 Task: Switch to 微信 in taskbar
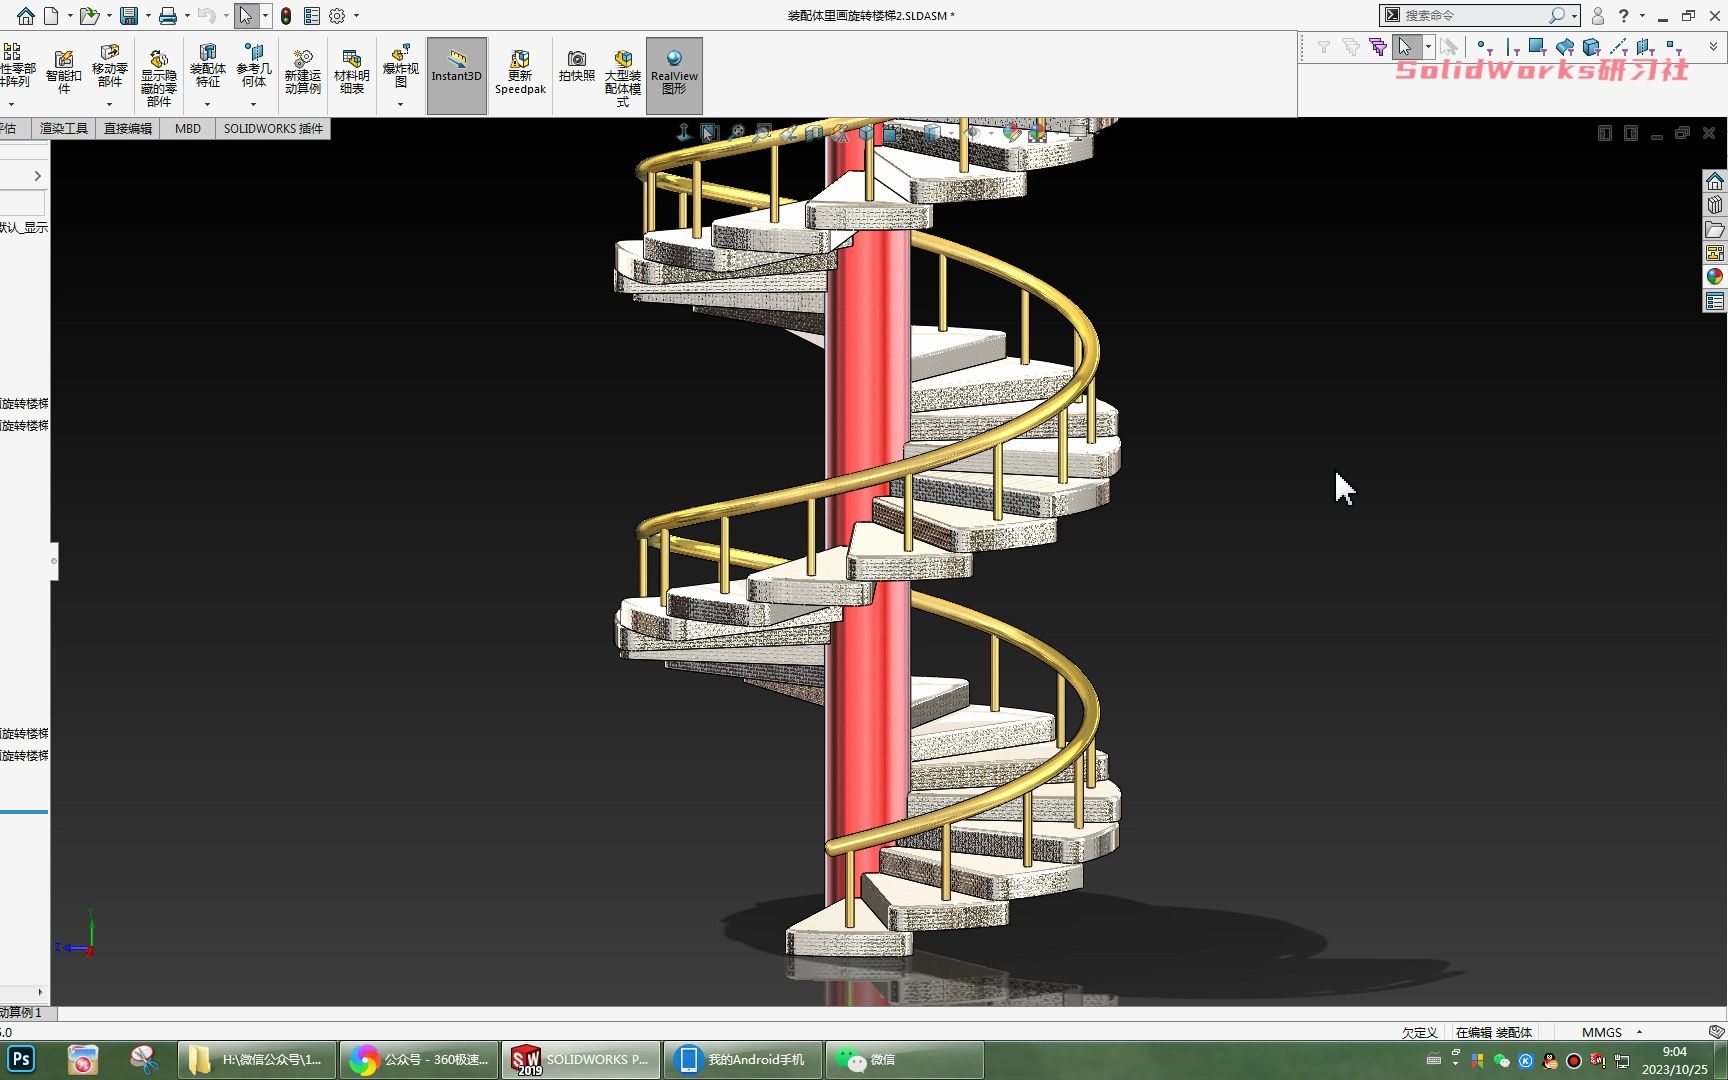[904, 1060]
